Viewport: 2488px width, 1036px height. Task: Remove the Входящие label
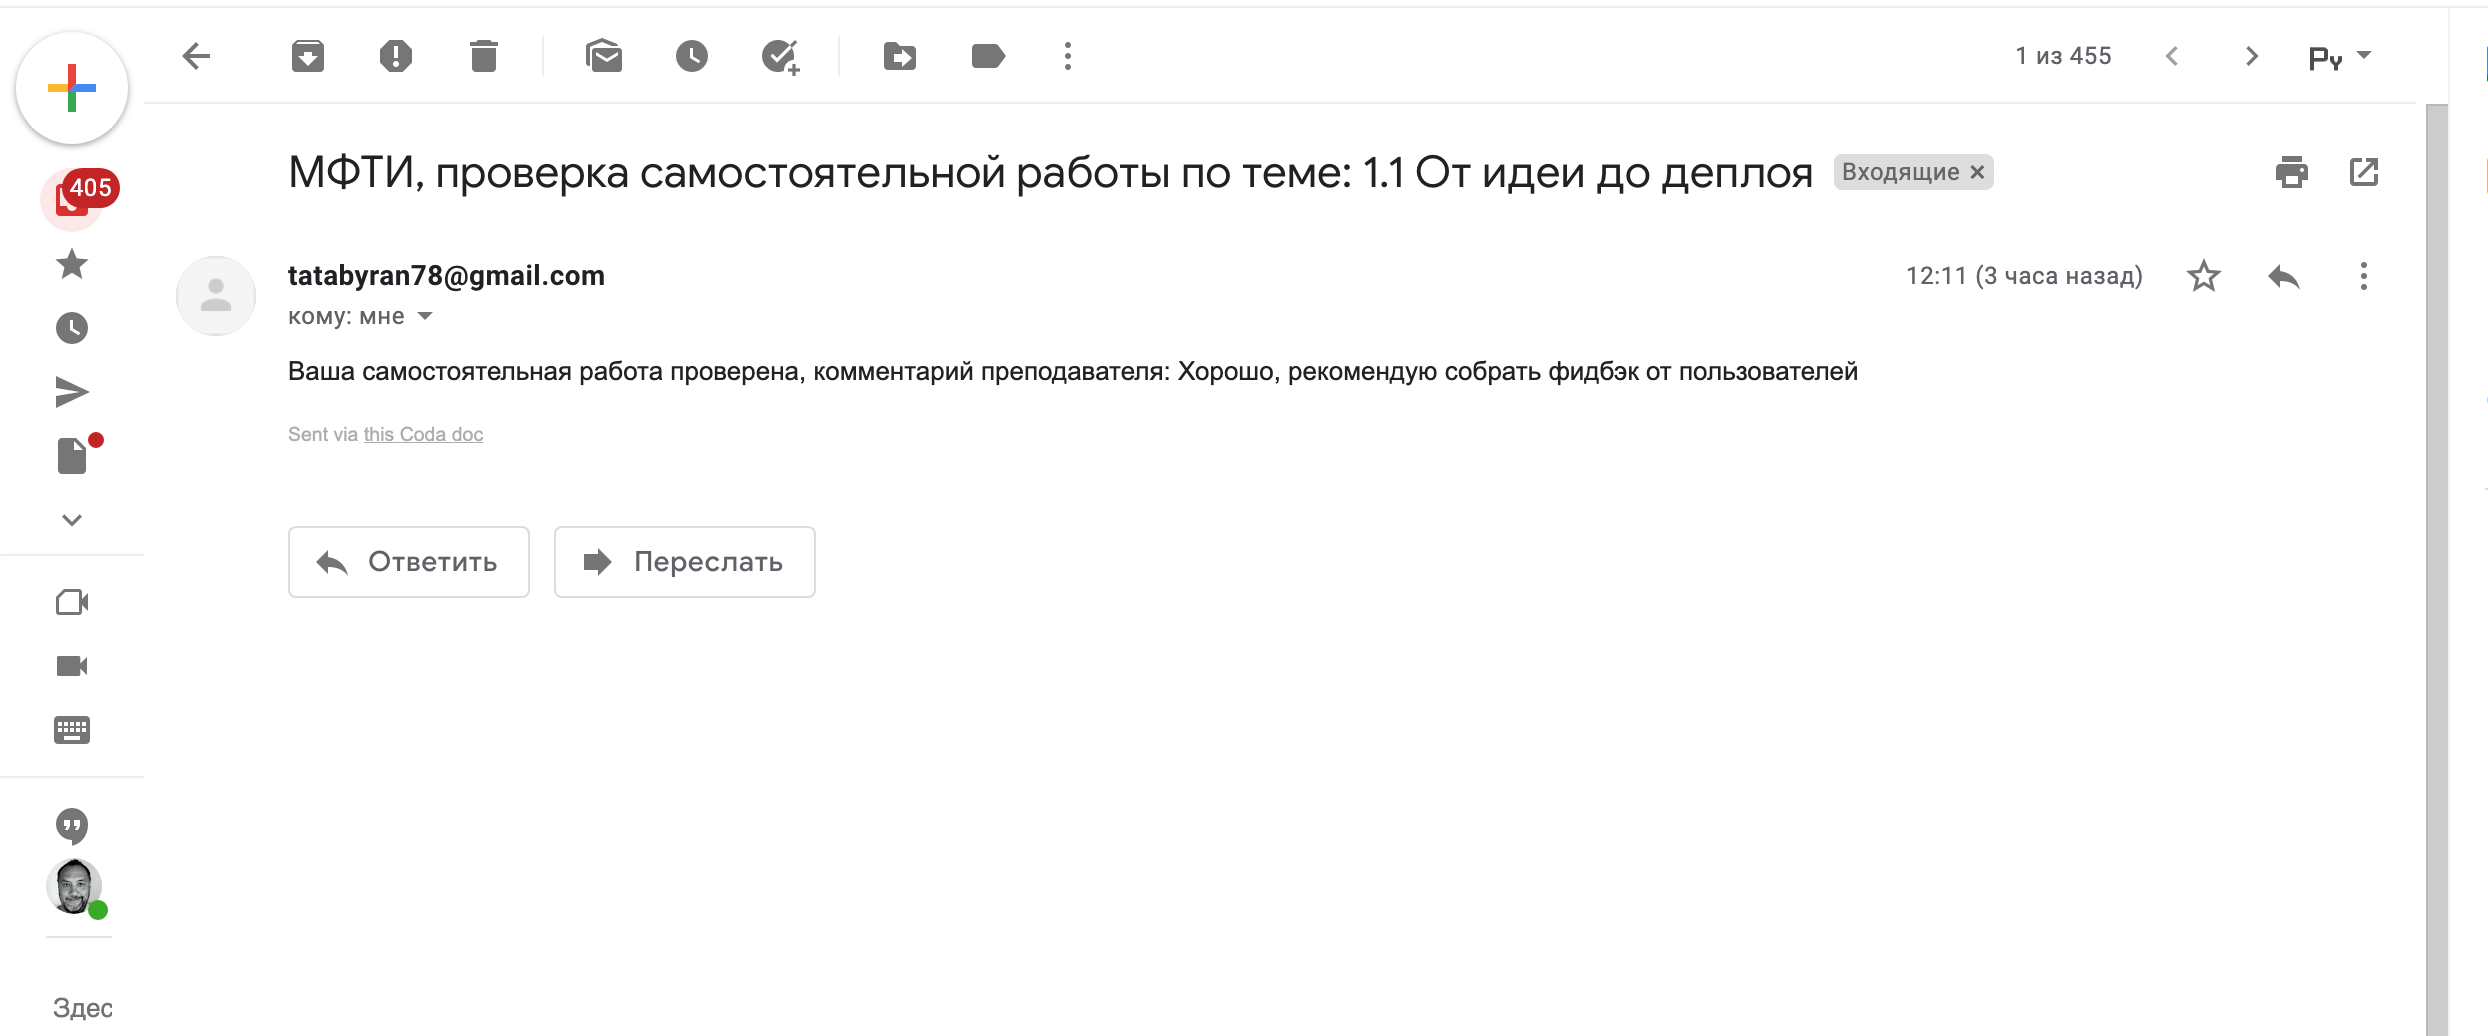pos(1977,172)
